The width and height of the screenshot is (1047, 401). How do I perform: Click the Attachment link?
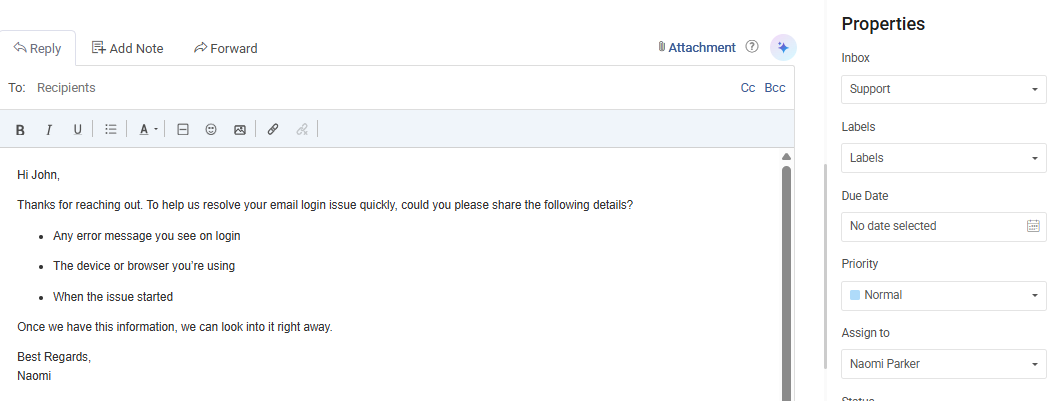click(x=696, y=47)
